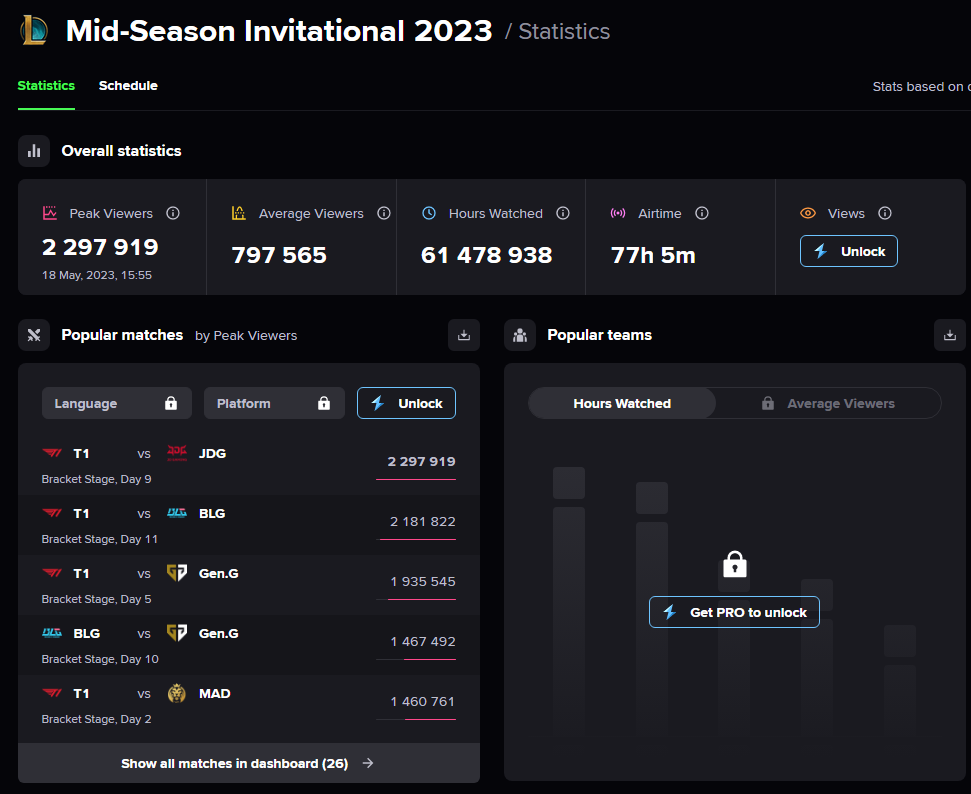
Task: Unlock the Views statistic
Action: click(848, 251)
